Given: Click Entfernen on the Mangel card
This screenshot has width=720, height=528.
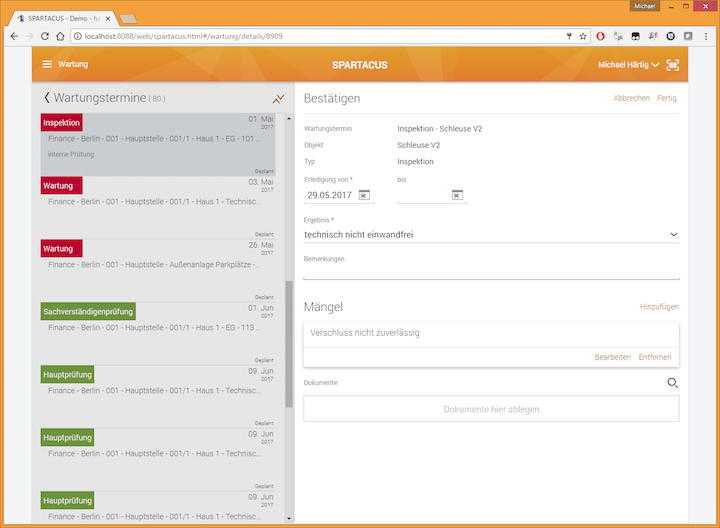Looking at the screenshot, I should click(654, 357).
